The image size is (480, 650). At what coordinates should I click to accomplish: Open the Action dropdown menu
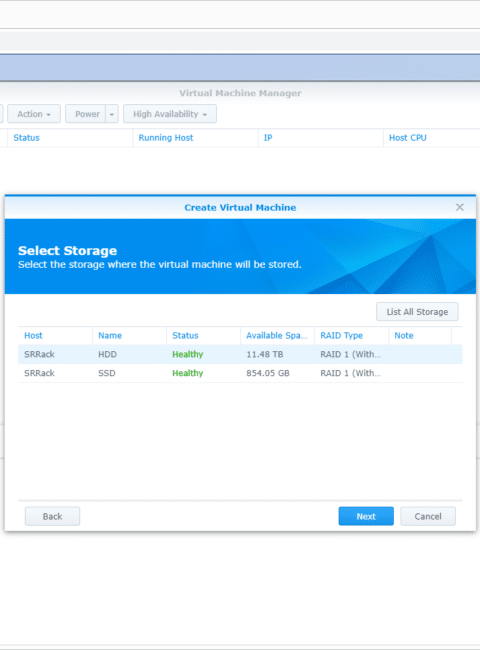coord(34,114)
